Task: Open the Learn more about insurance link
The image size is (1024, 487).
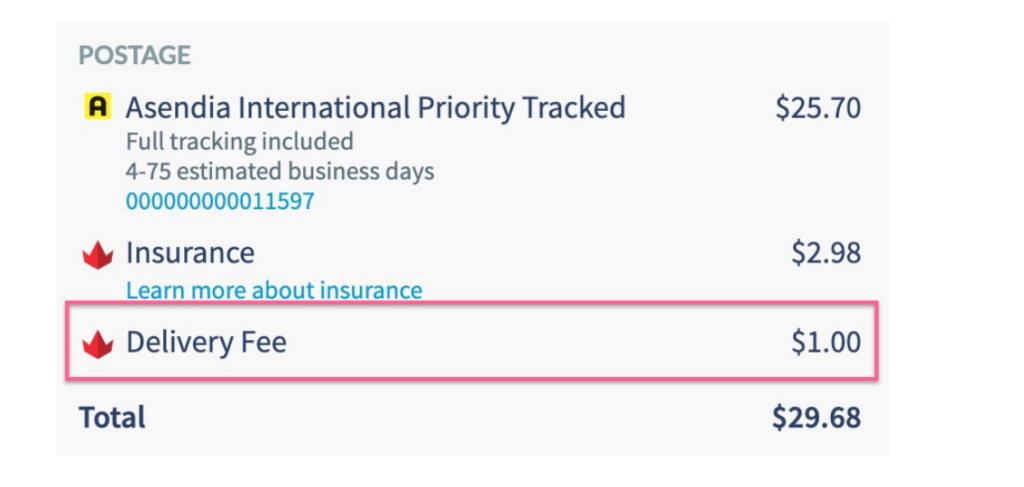Action: 274,290
